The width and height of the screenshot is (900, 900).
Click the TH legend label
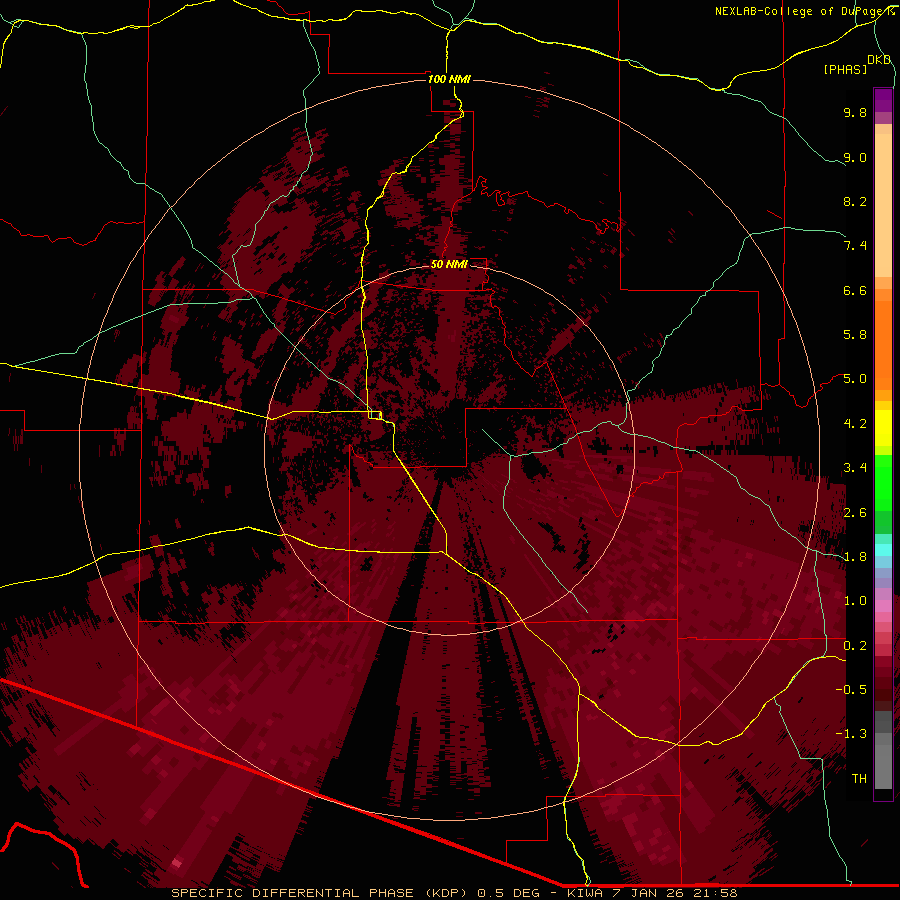coord(859,779)
